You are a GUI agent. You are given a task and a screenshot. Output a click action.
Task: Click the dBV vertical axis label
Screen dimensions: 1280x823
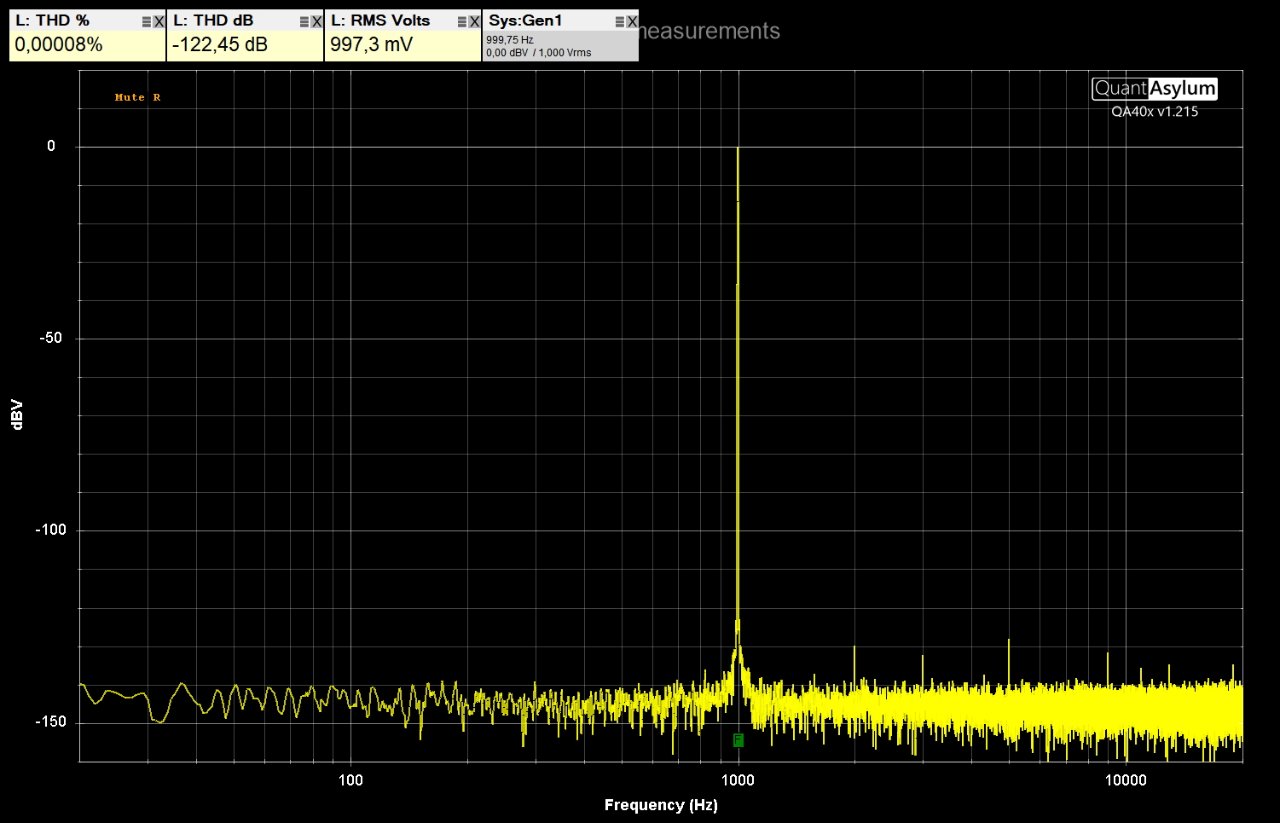point(17,416)
